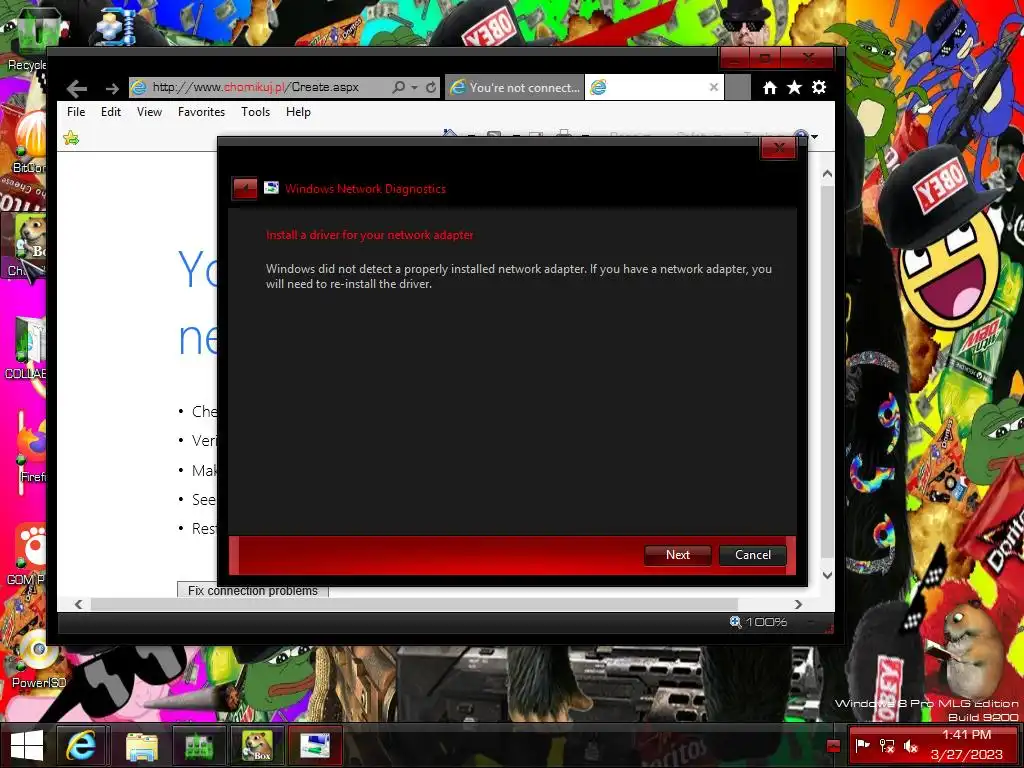Click the vertical scrollbar up arrow in IE
1024x768 pixels.
827,174
